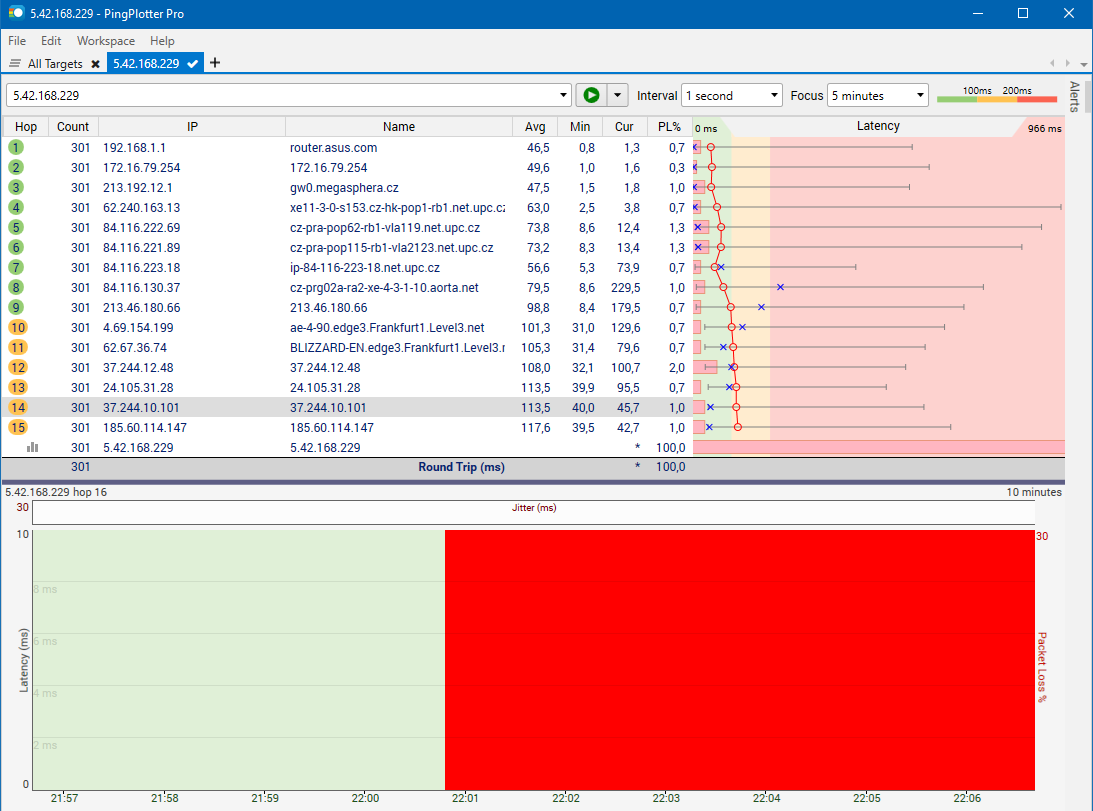Open the Focus '5 minutes' dropdown
The image size is (1093, 811).
878,96
